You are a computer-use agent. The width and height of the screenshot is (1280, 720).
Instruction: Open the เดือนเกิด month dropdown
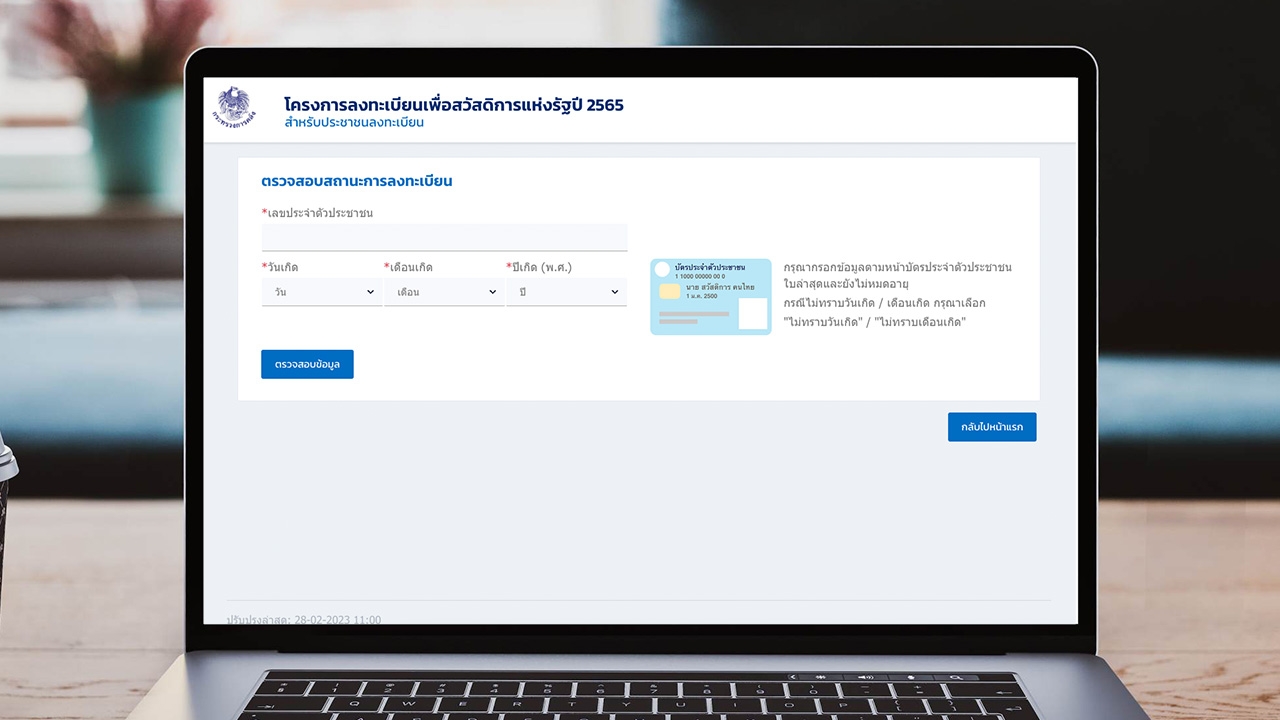pos(443,292)
